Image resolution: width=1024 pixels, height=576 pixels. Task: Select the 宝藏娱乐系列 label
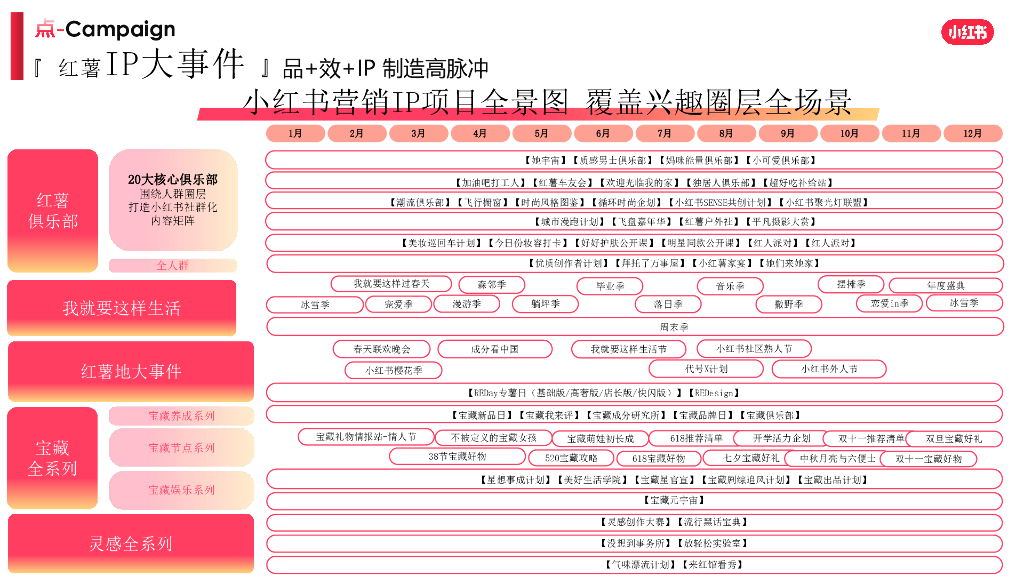click(182, 490)
